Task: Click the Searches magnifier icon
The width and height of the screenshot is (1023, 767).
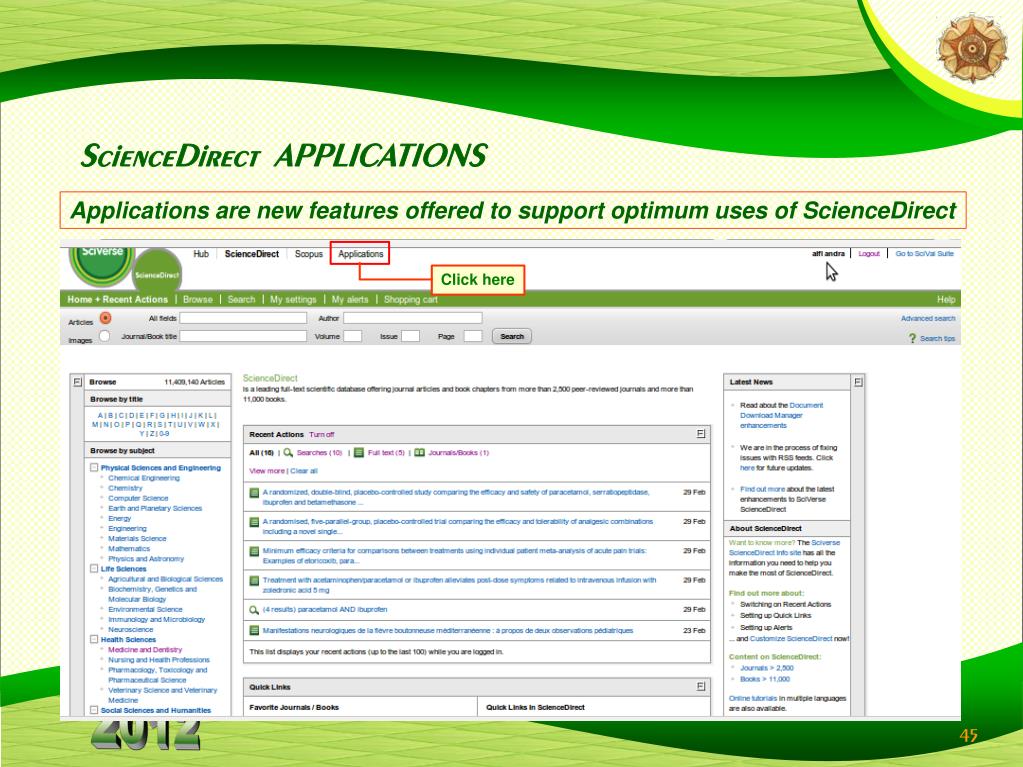Action: (x=288, y=453)
